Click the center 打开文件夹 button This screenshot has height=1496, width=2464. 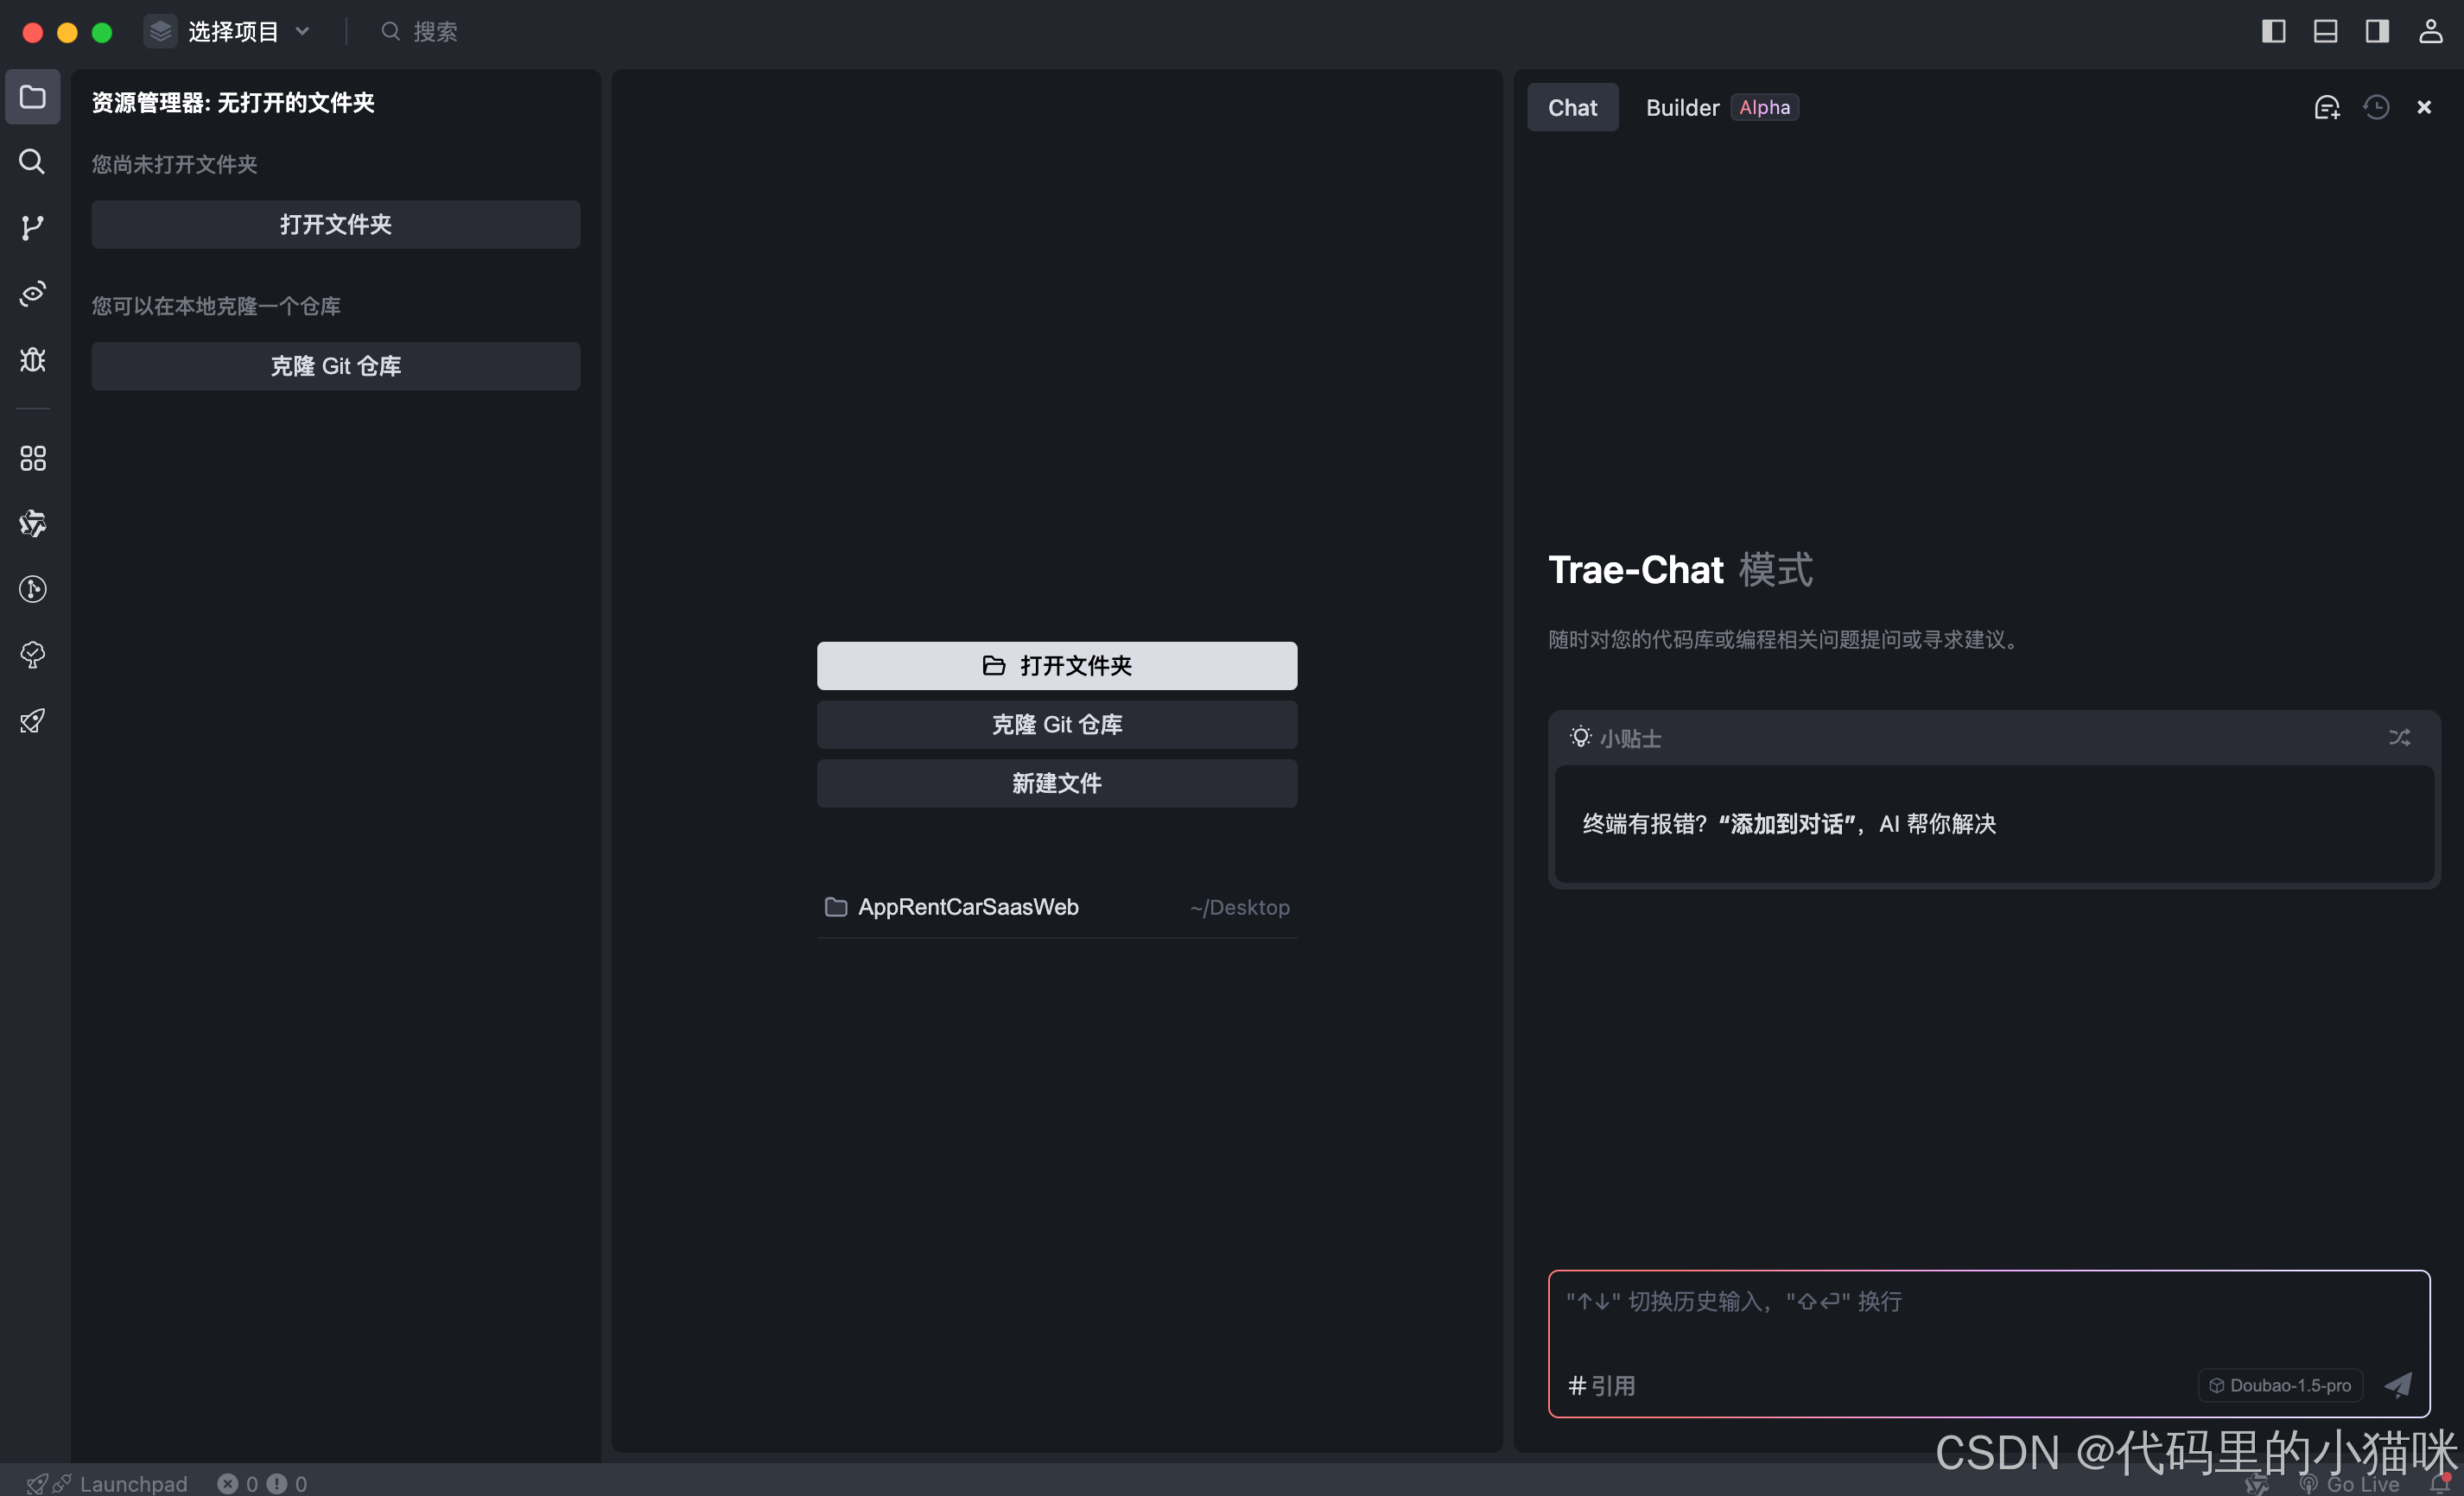click(x=1056, y=665)
